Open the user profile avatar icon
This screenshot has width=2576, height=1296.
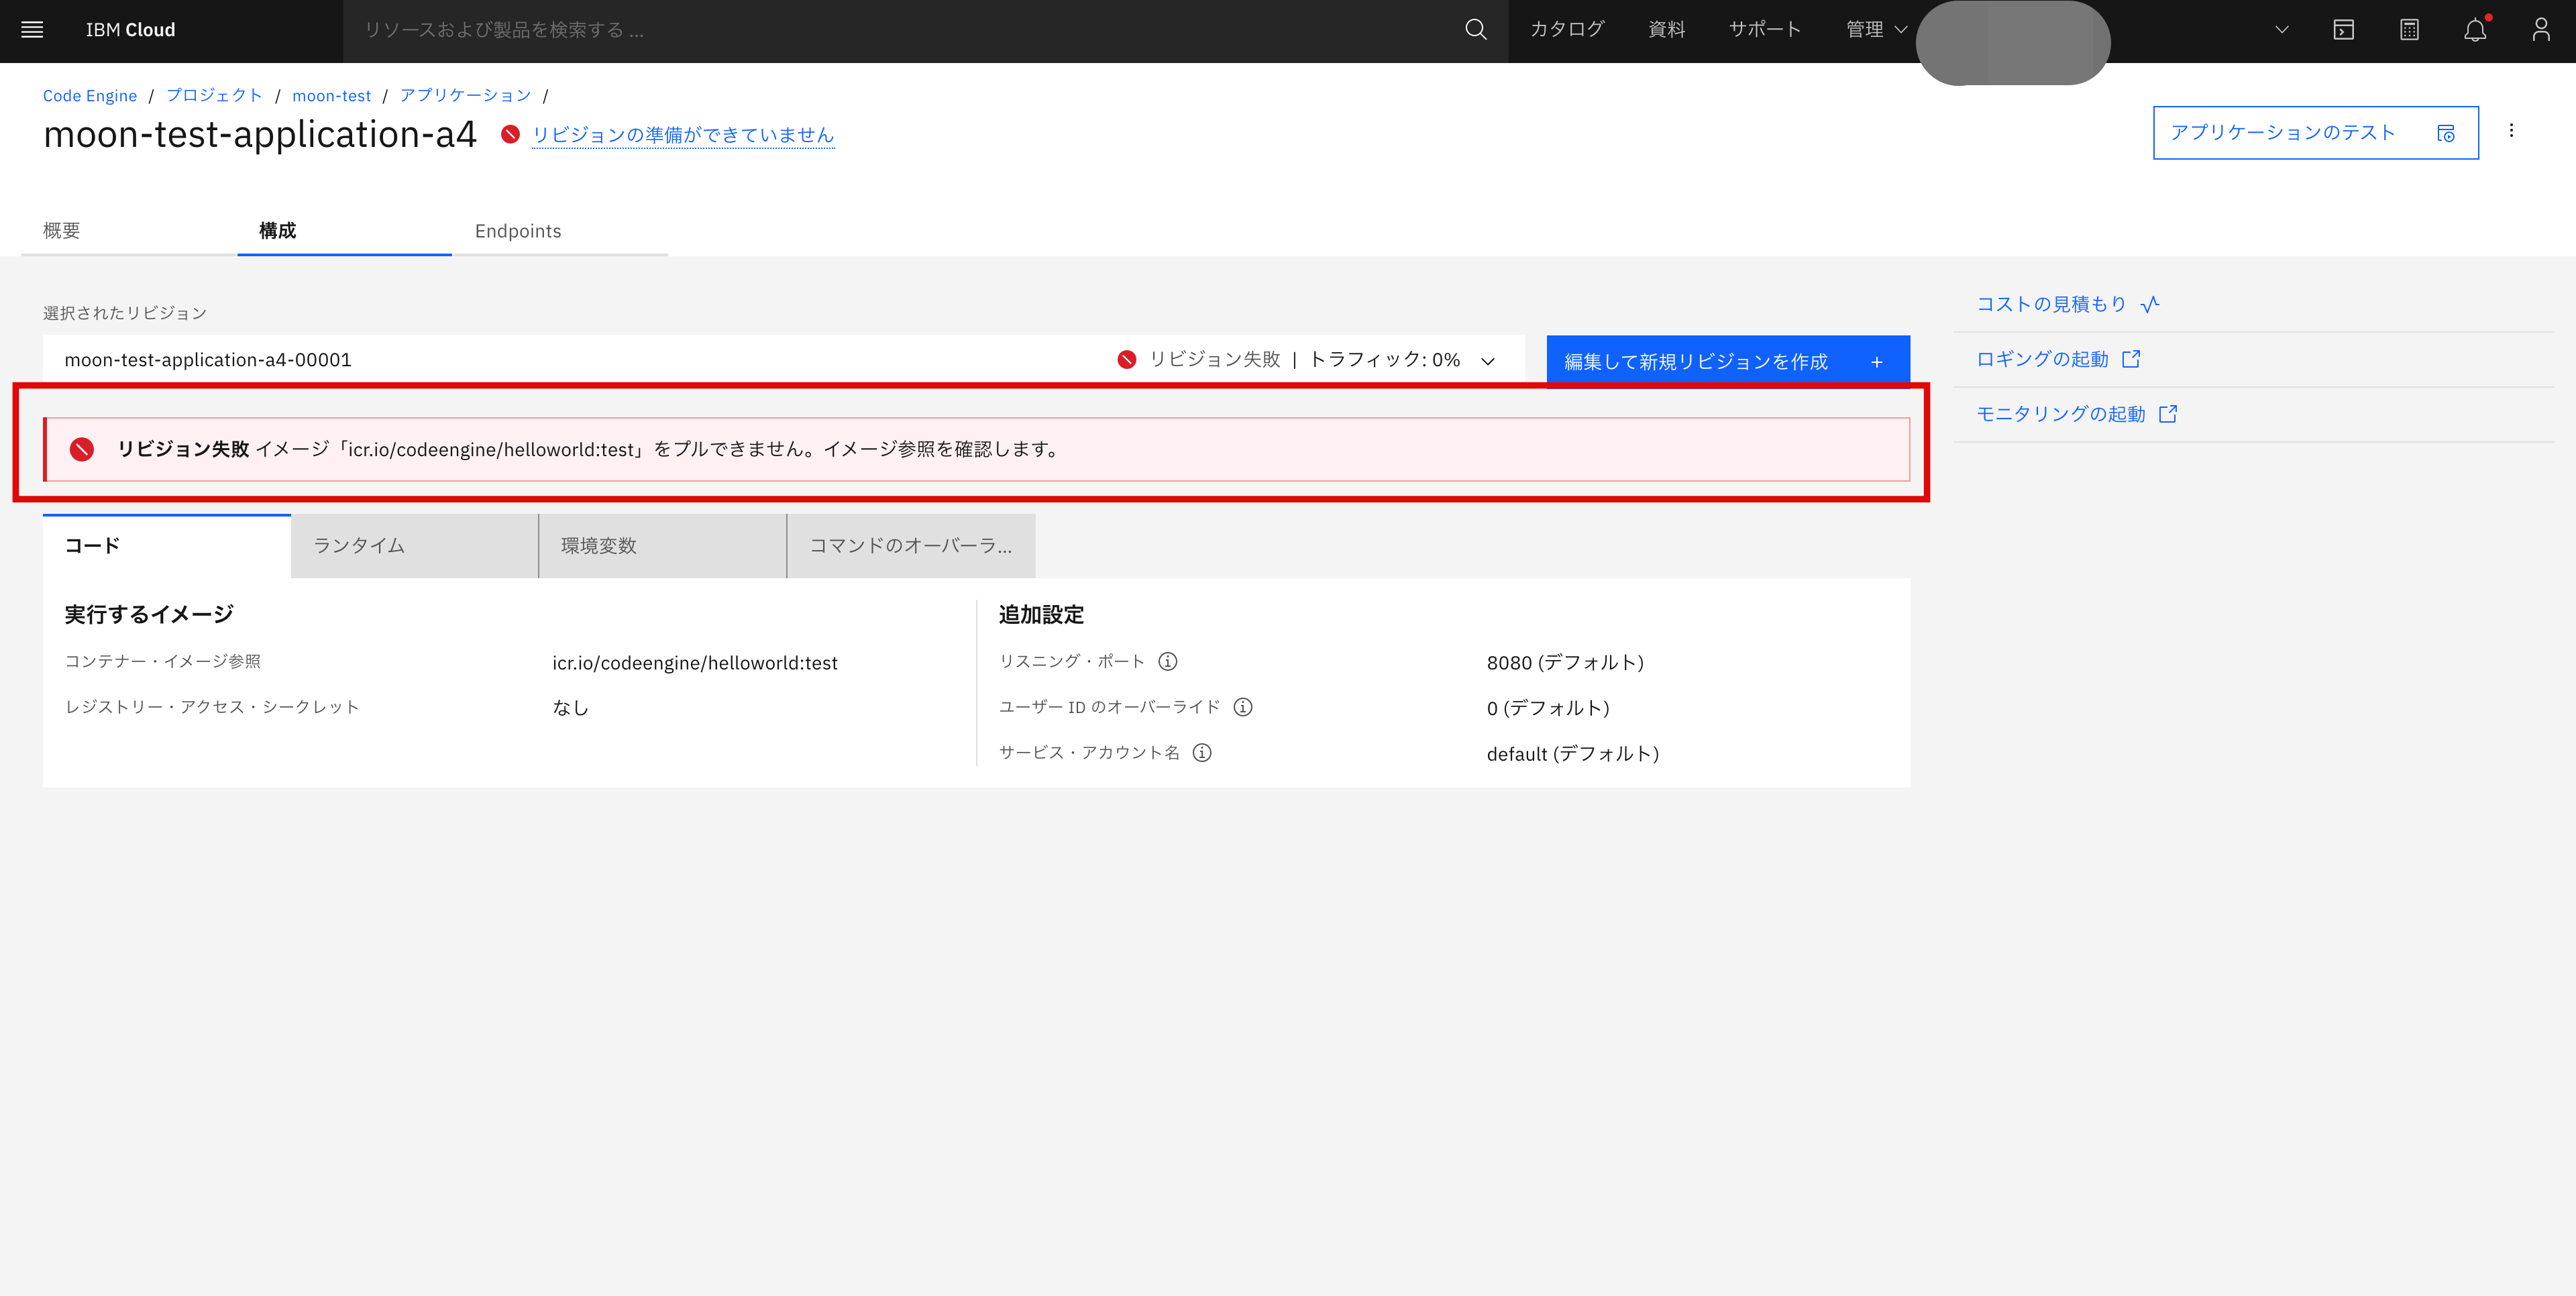[2541, 29]
